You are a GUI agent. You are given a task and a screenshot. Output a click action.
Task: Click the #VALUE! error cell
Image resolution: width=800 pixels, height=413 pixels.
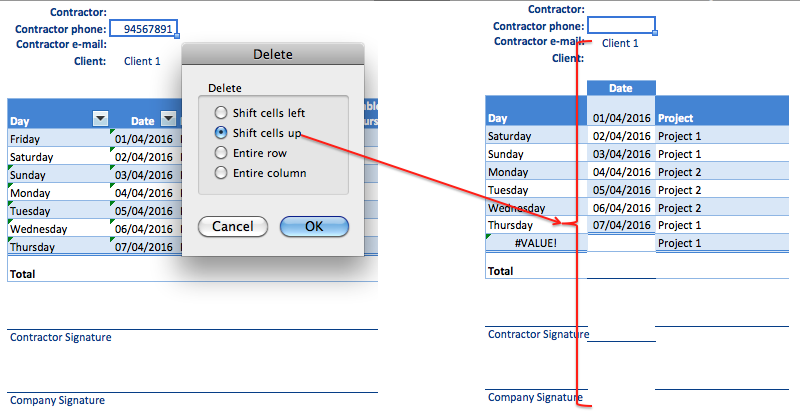536,243
